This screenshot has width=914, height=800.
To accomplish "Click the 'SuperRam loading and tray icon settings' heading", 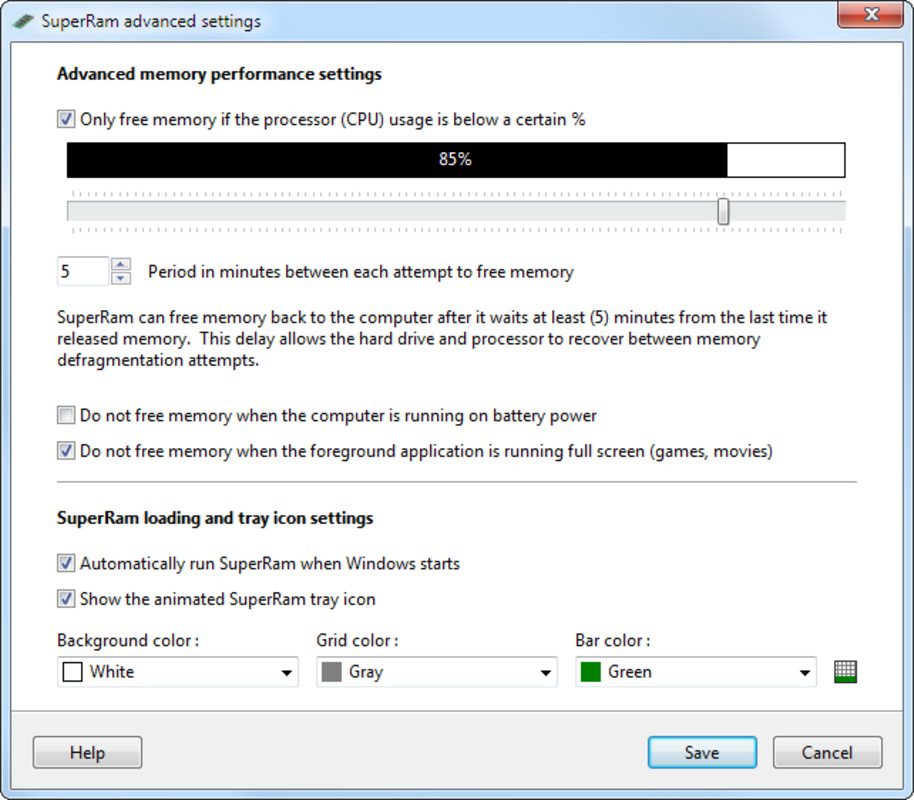I will pyautogui.click(x=215, y=518).
